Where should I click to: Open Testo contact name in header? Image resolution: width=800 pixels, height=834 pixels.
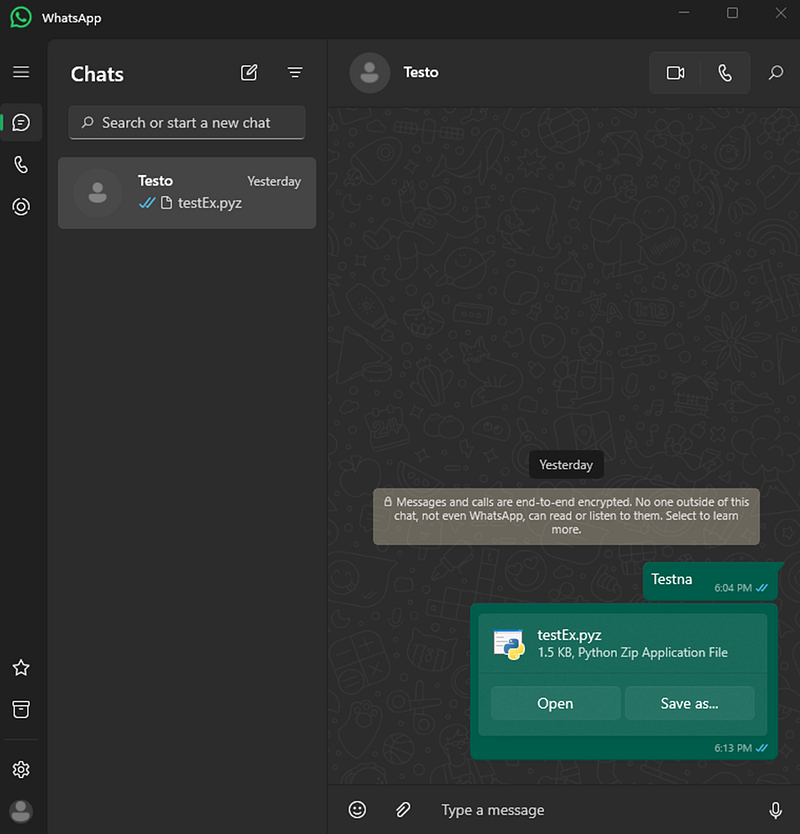tap(421, 72)
